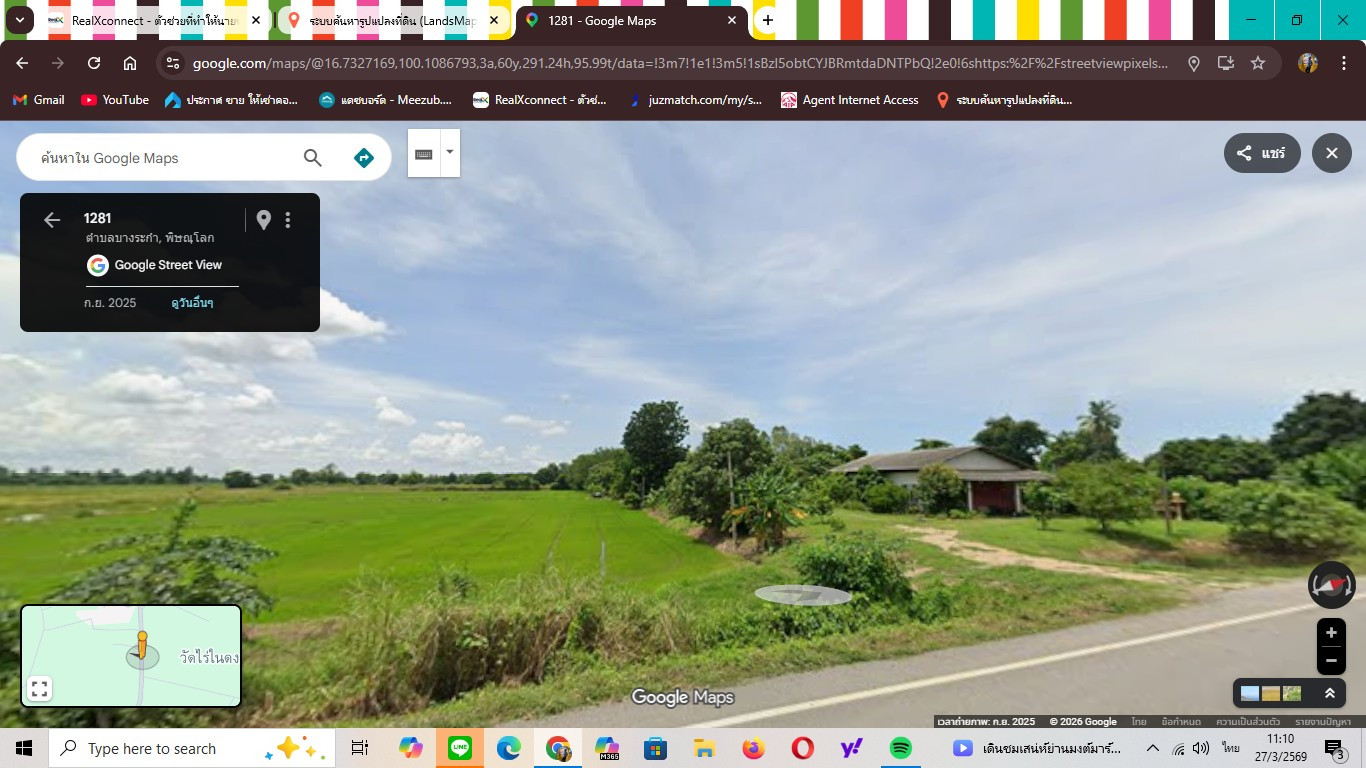Open the Gmail bookmark
This screenshot has height=768, width=1366.
coord(39,100)
